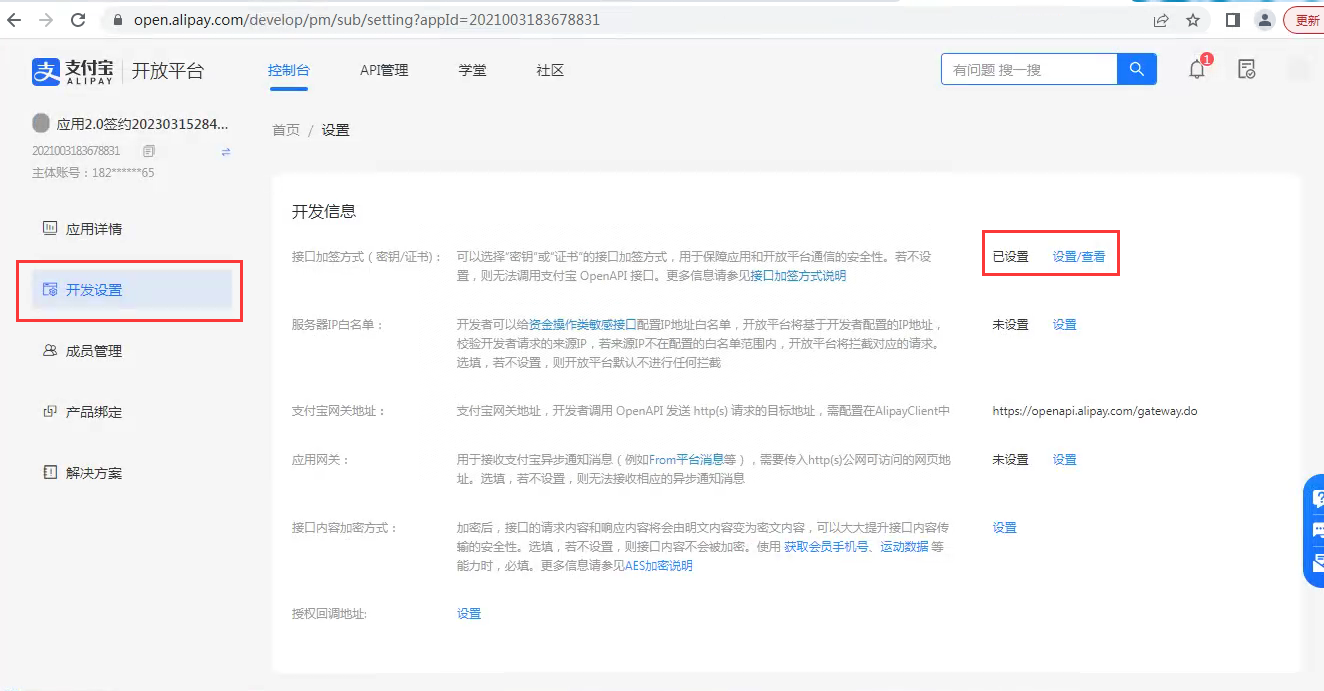This screenshot has width=1324, height=691.
Task: Go to 首页 via the breadcrumb
Action: point(286,130)
